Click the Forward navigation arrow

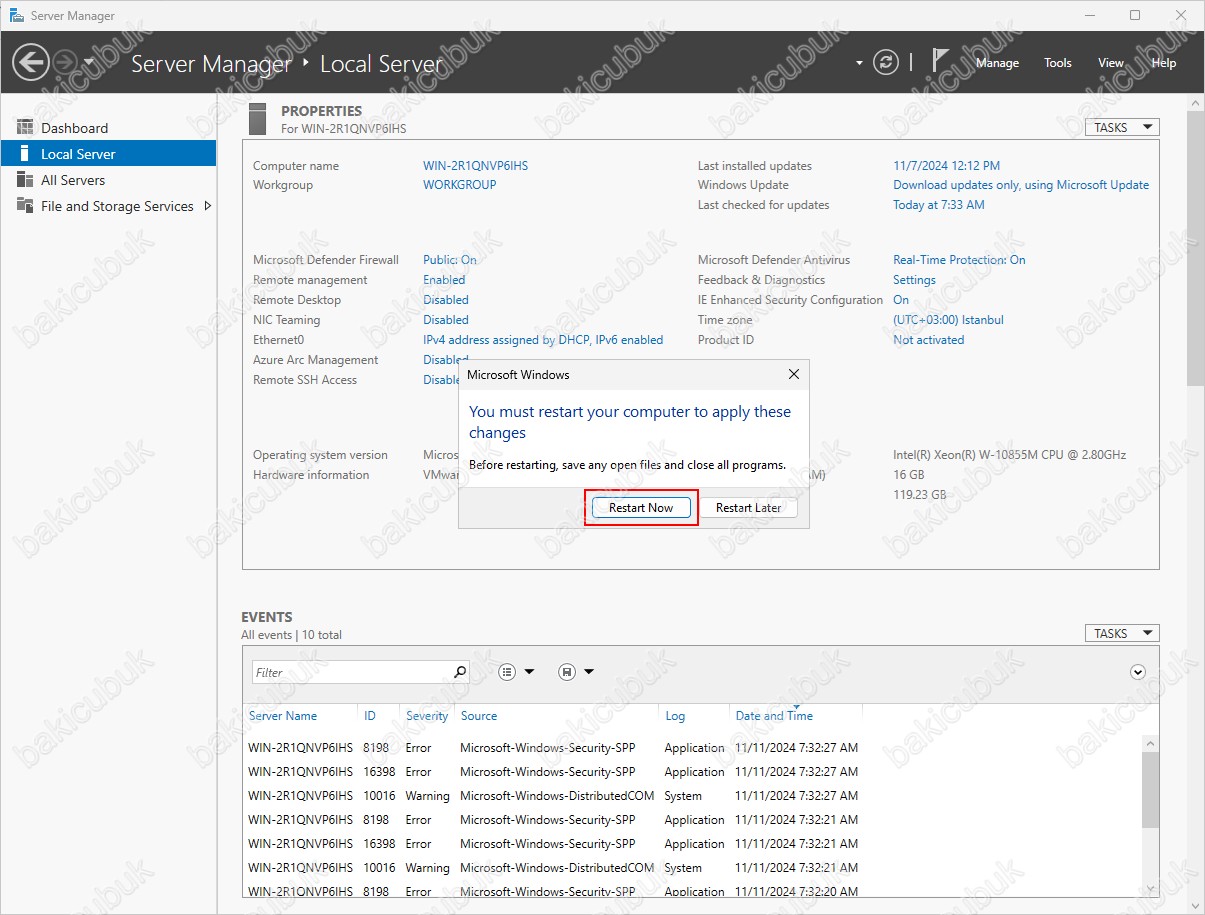click(64, 62)
